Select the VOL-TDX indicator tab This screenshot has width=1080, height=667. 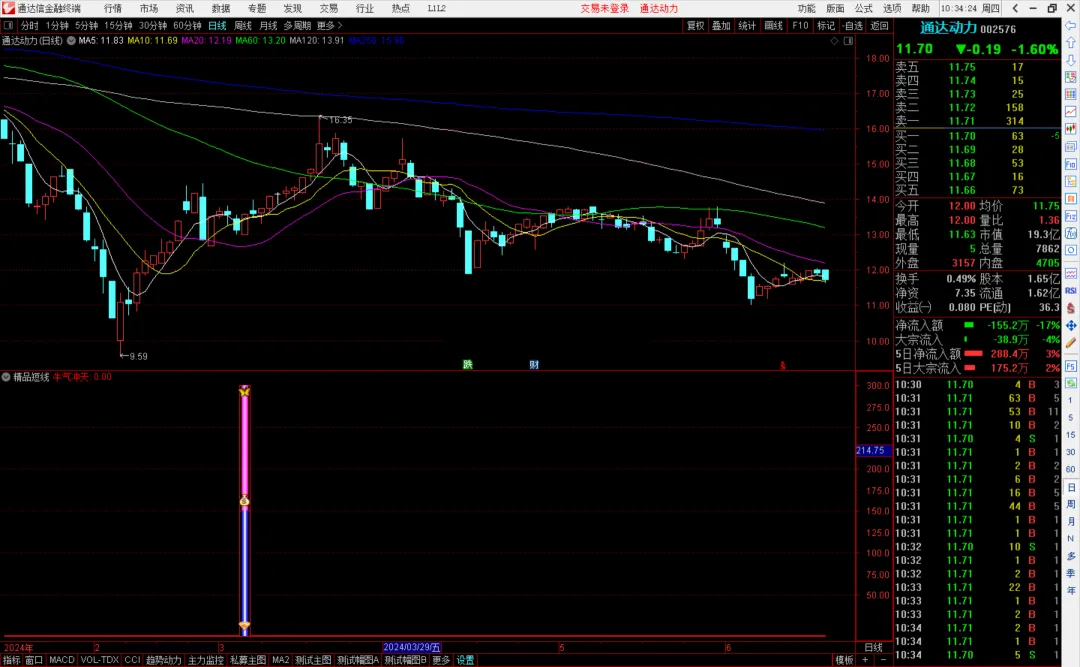click(x=99, y=660)
